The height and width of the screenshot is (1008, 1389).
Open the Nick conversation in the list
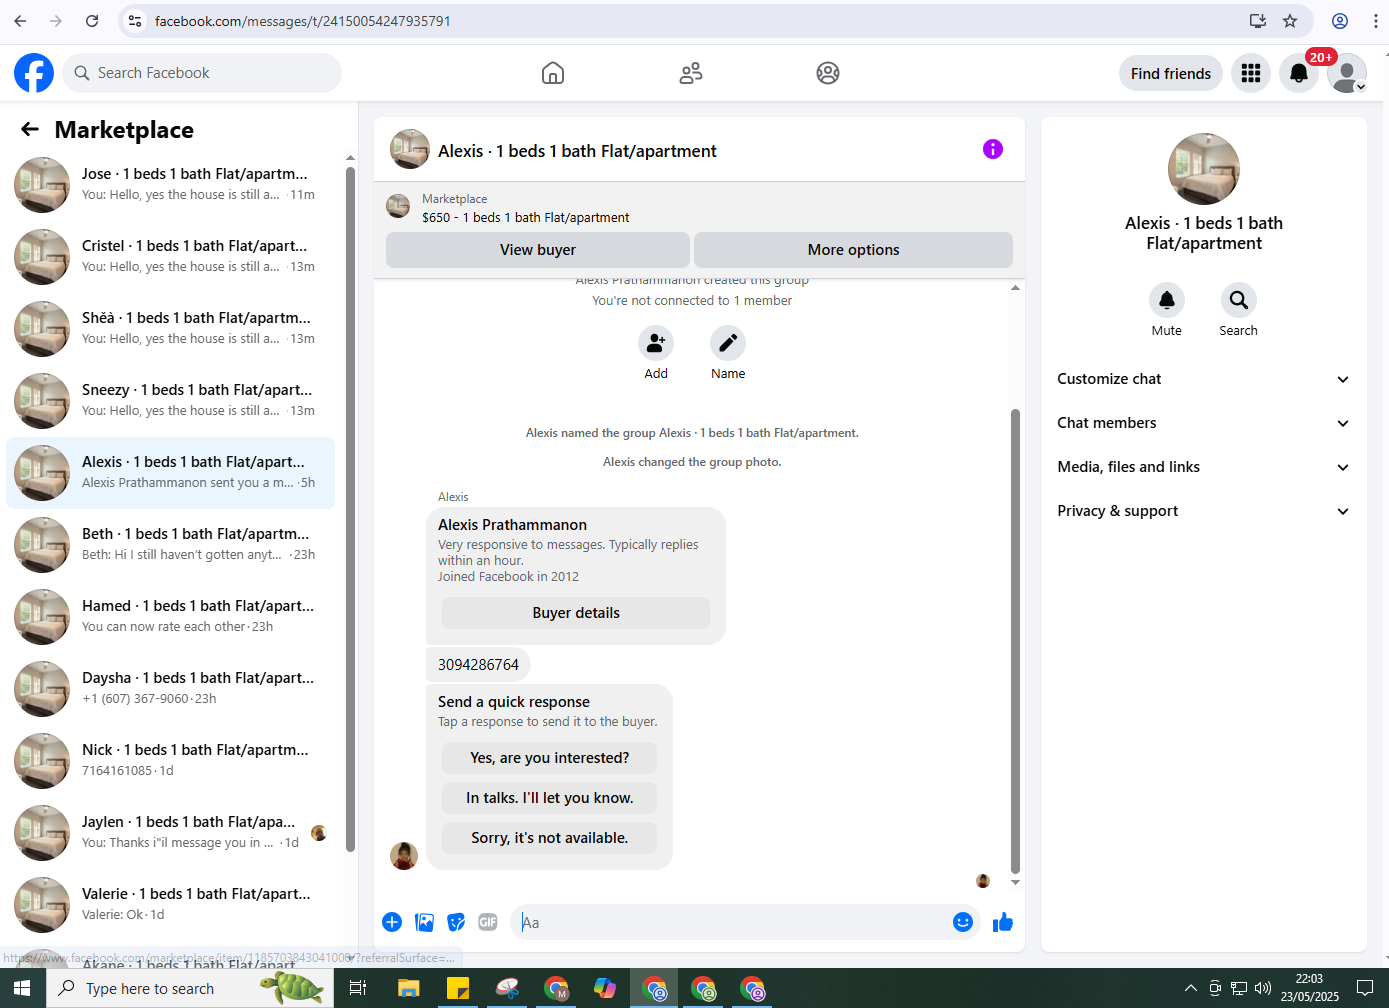click(x=171, y=760)
